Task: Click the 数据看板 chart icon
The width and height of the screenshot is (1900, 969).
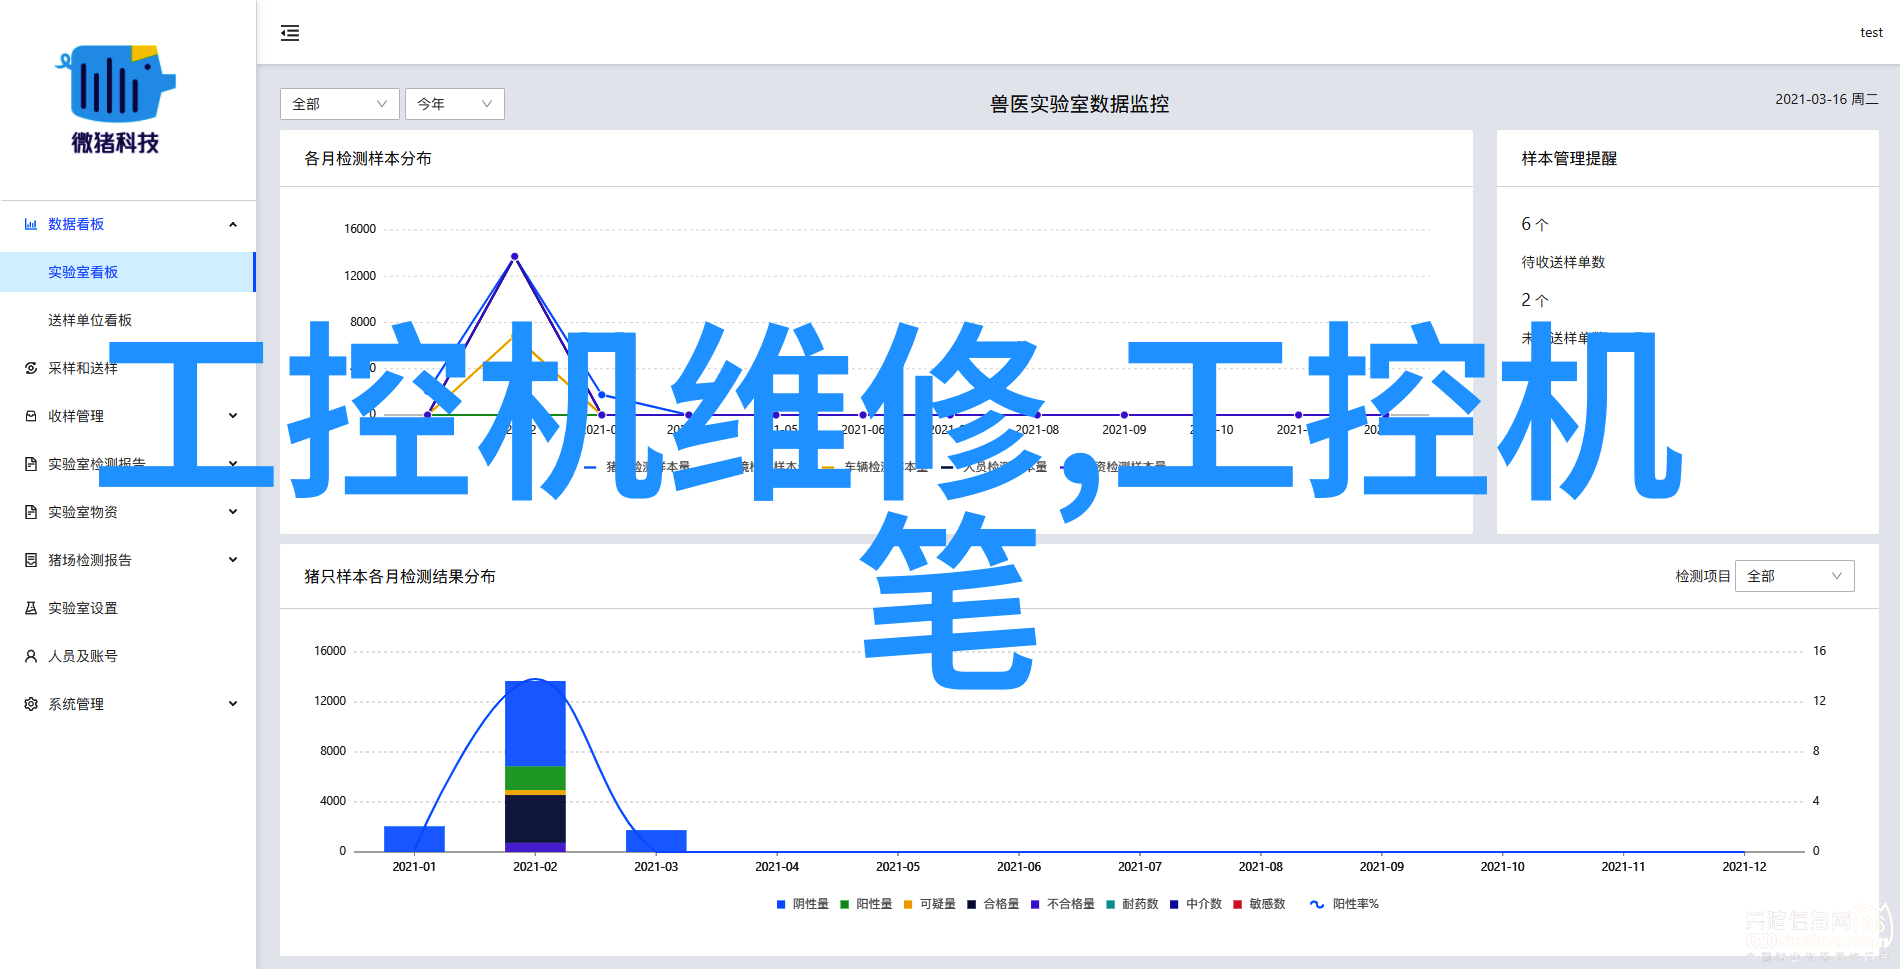Action: 31,224
